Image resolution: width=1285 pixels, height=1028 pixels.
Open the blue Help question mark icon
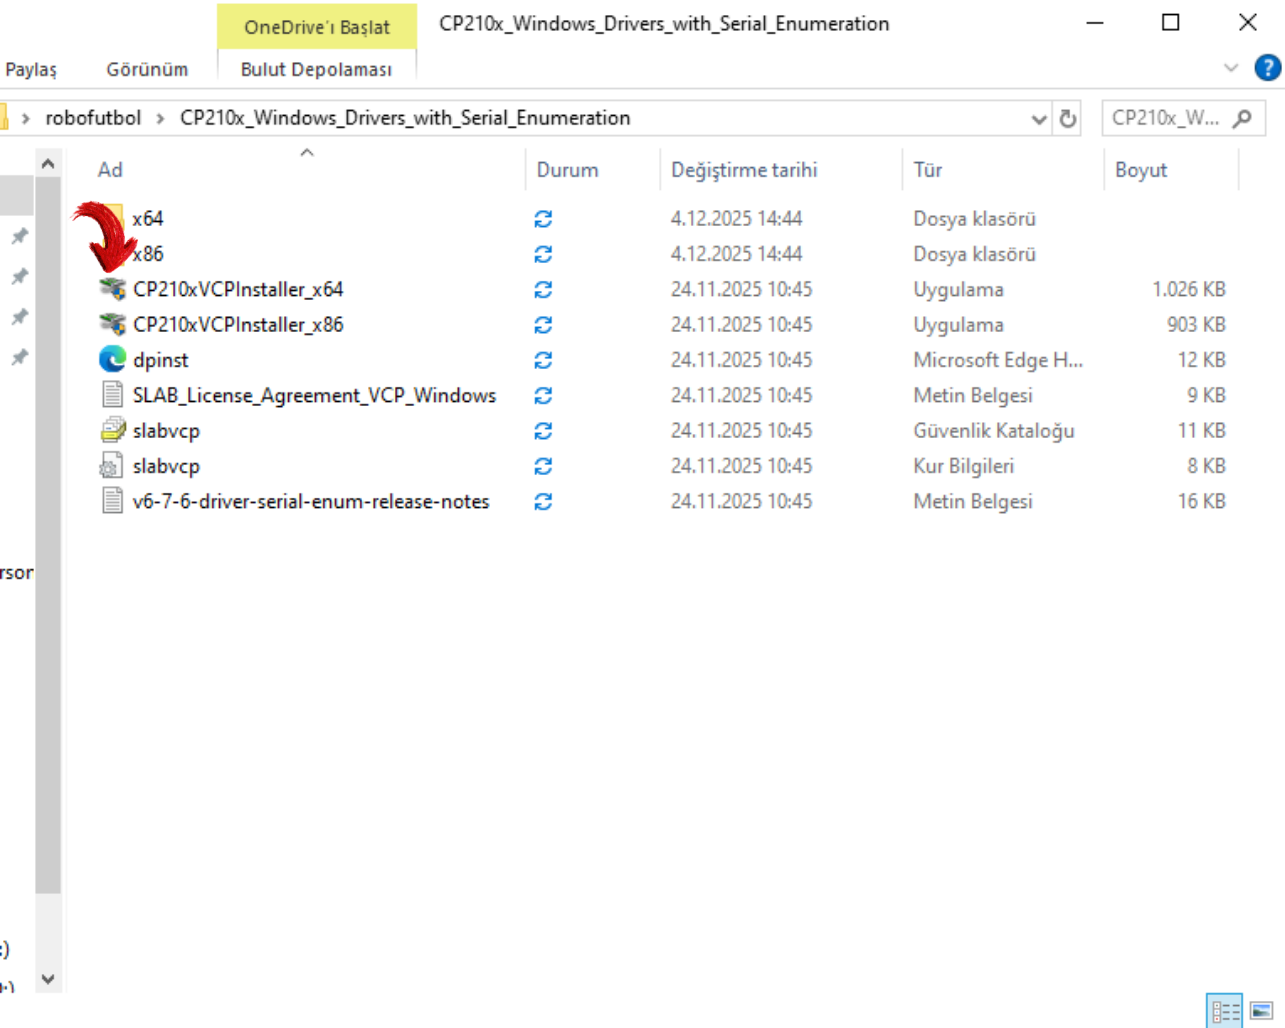pyautogui.click(x=1267, y=68)
